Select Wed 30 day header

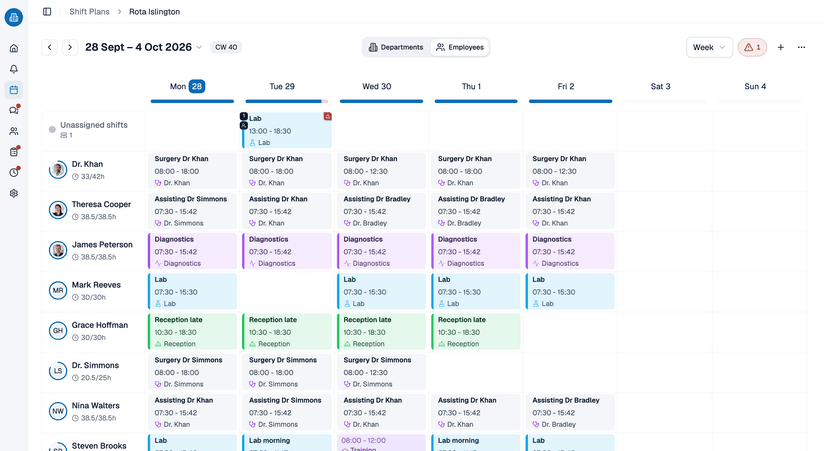(377, 86)
